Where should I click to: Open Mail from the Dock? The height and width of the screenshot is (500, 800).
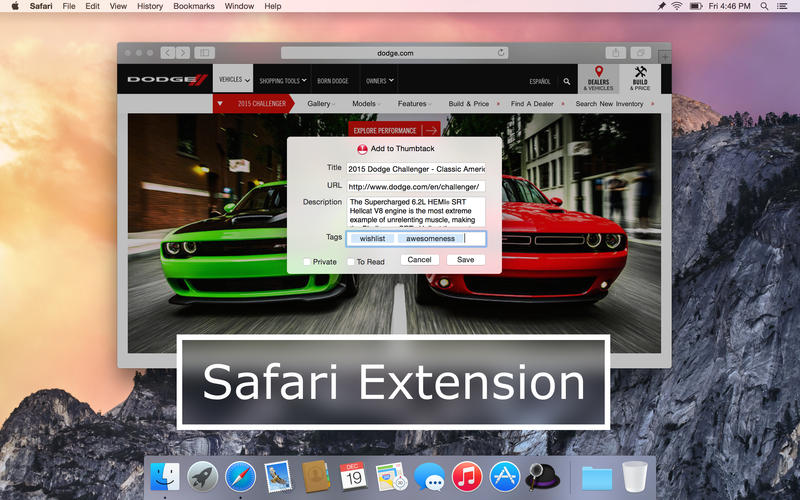coord(278,477)
